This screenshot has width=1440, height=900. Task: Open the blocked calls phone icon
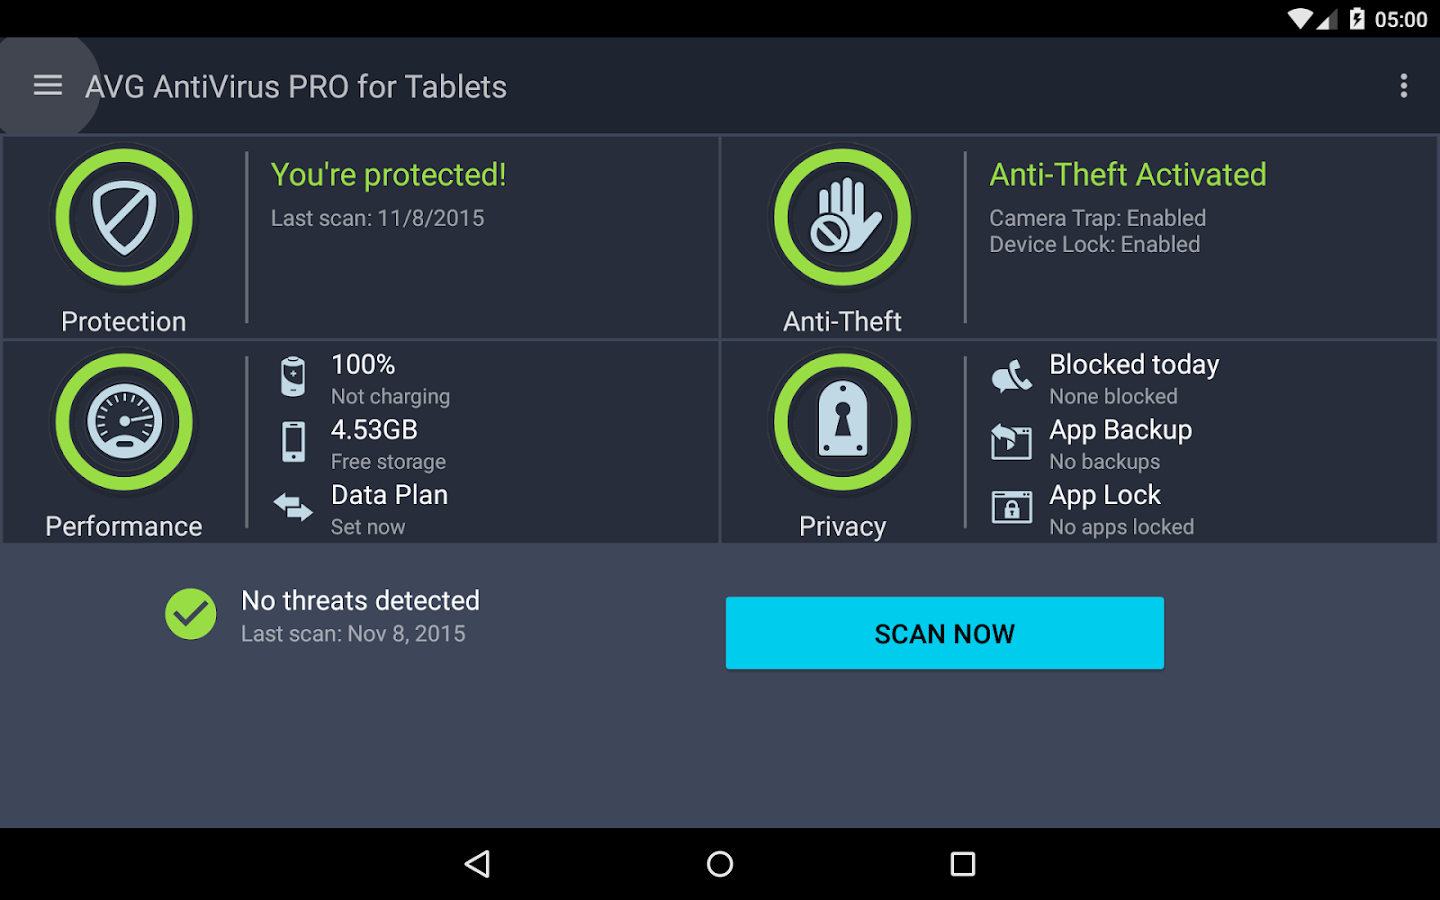tap(1011, 377)
